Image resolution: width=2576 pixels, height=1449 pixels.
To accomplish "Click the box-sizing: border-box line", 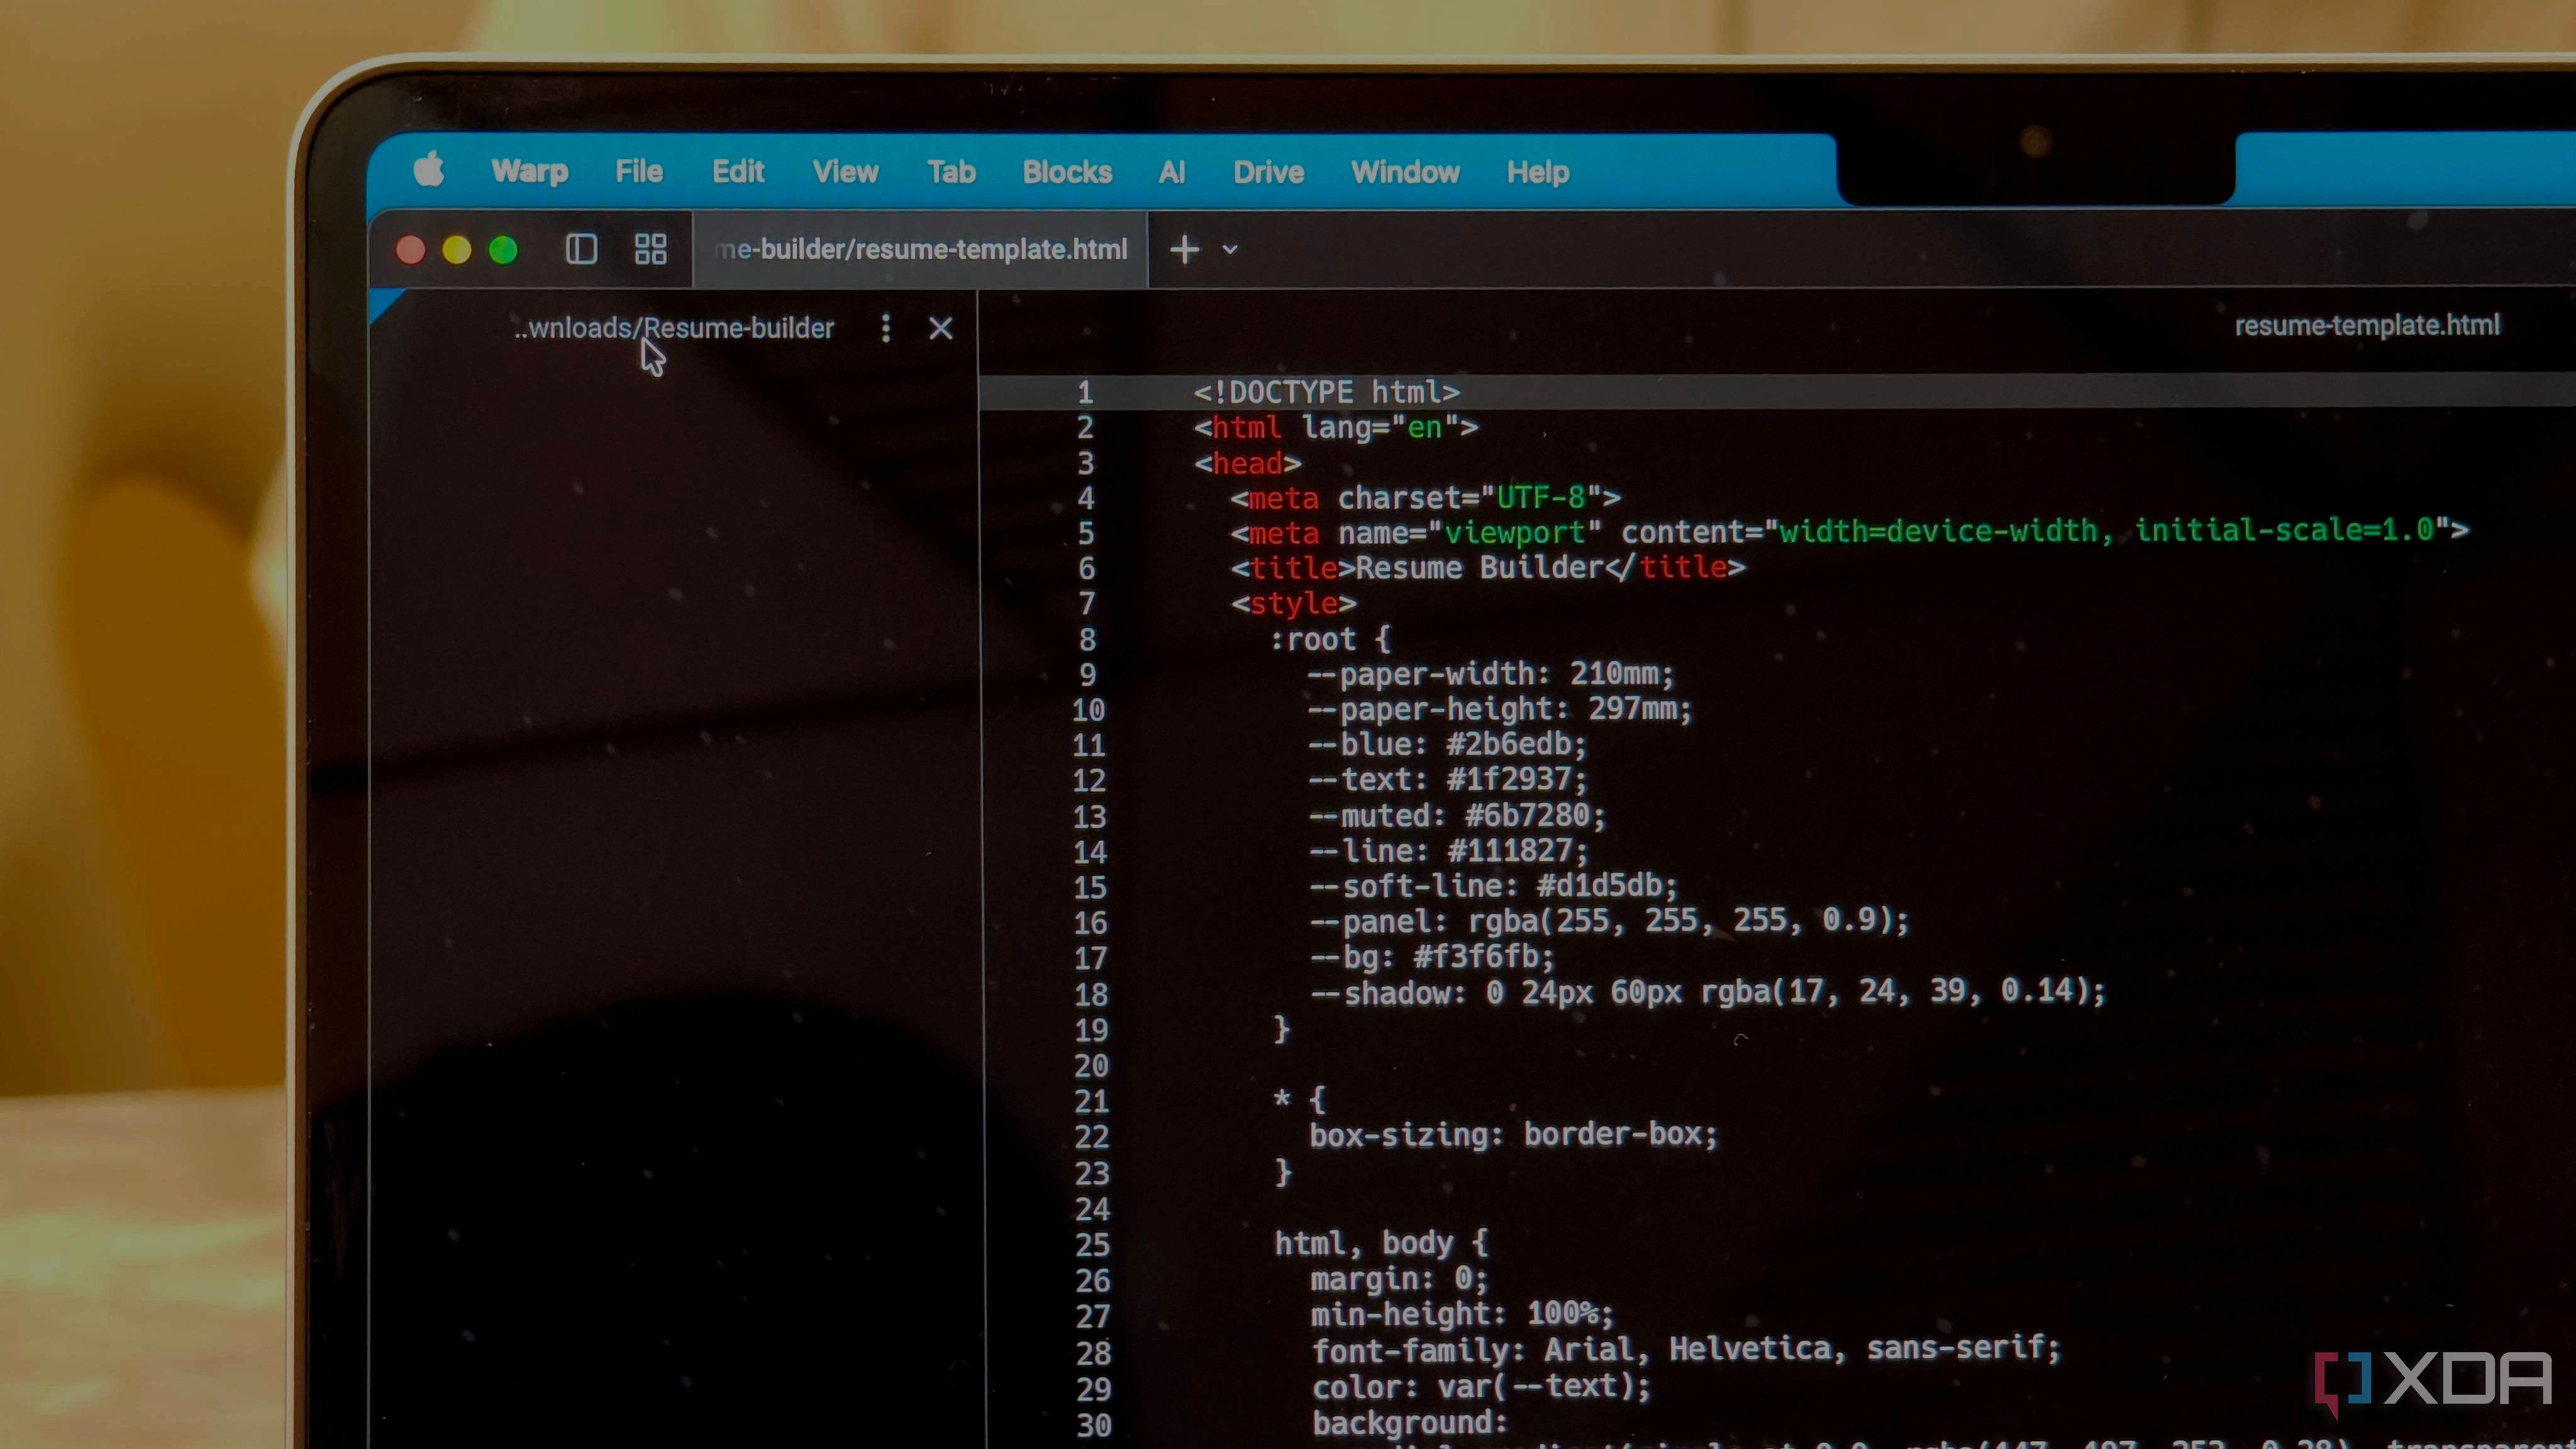I will pos(1513,1135).
